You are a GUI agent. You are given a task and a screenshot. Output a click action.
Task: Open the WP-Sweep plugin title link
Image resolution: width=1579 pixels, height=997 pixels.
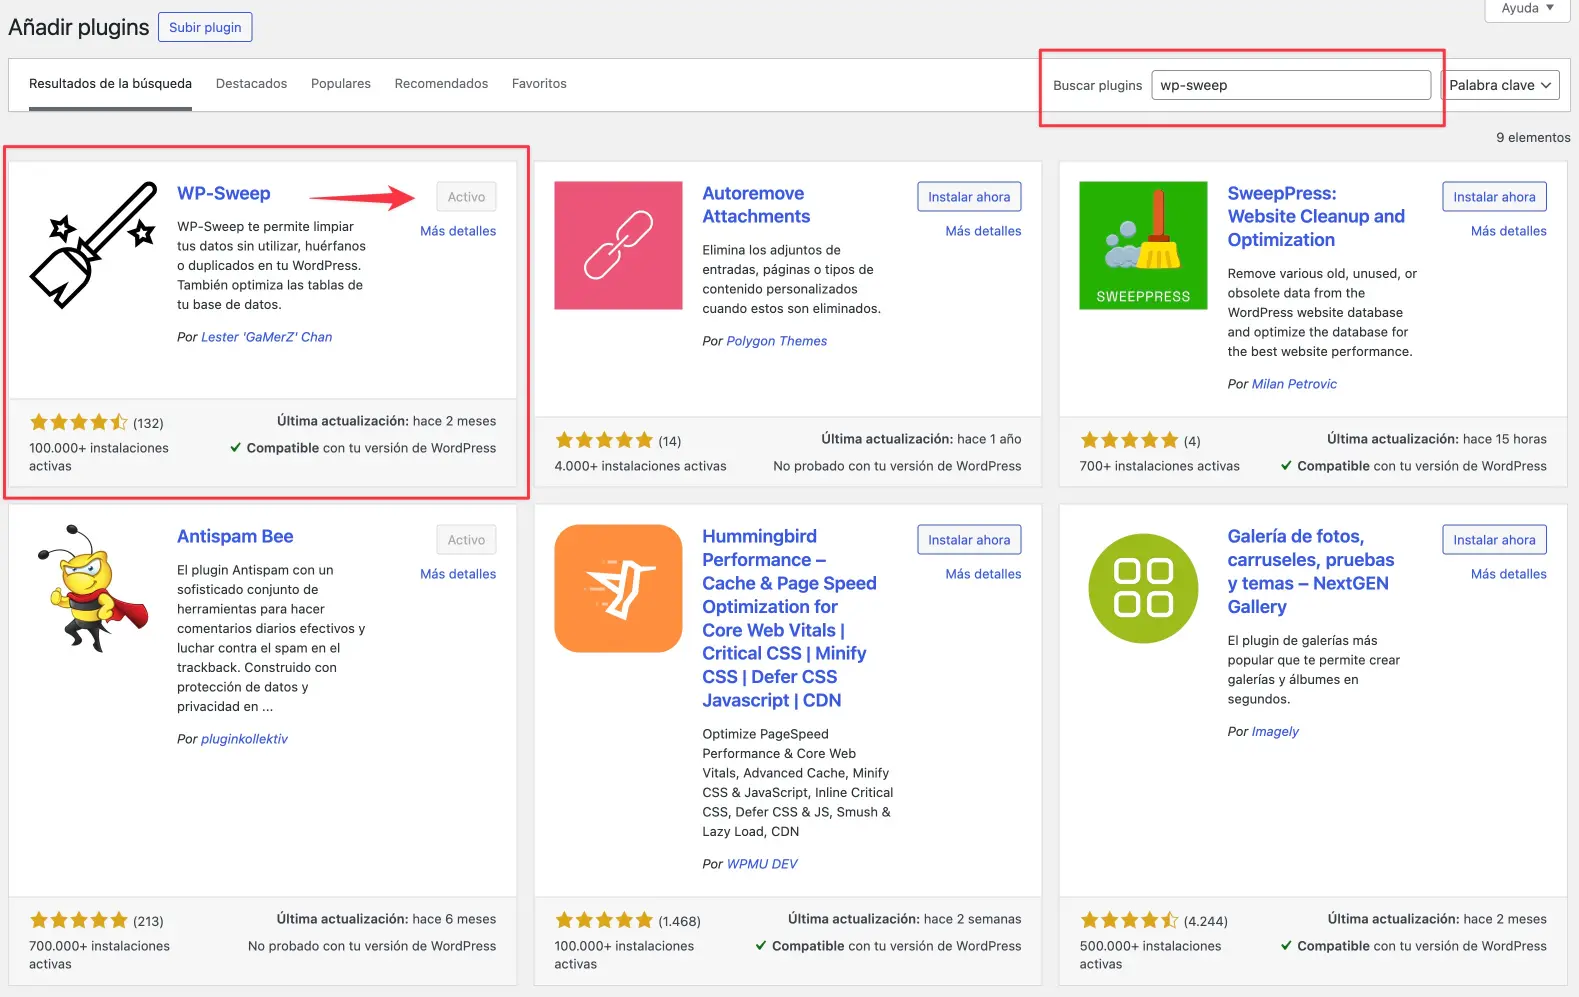[224, 194]
